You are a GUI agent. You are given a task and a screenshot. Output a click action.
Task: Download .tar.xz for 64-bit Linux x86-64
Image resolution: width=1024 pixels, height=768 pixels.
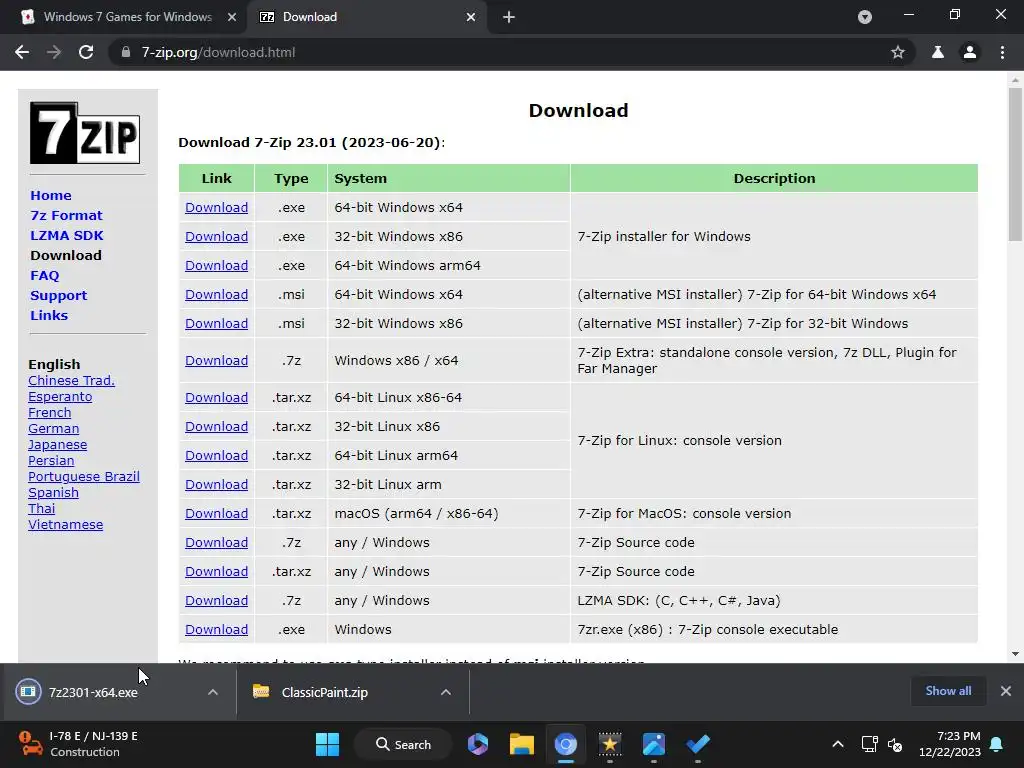[216, 398]
